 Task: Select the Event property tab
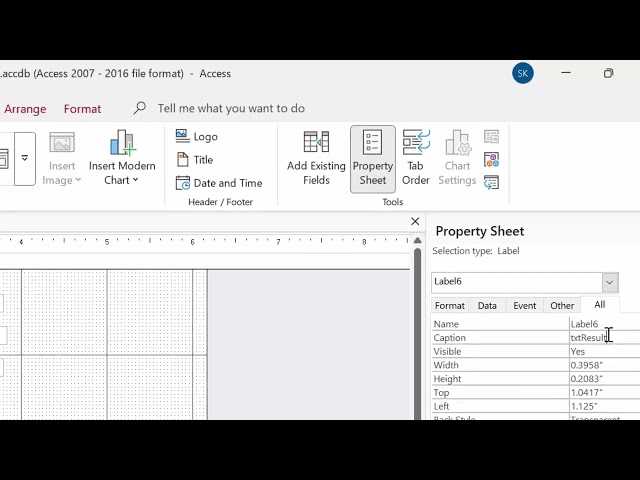(524, 305)
